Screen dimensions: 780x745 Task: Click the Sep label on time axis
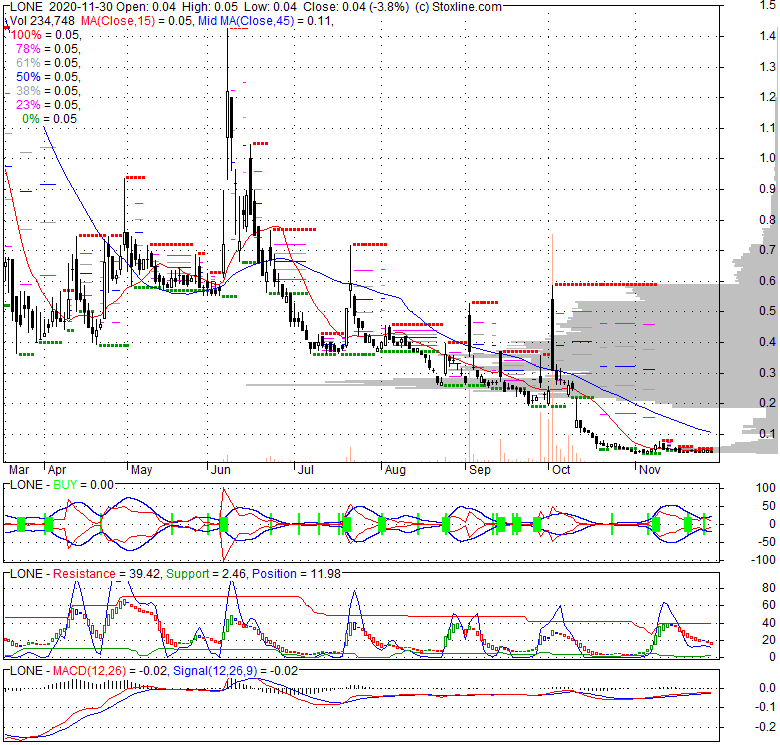tap(480, 470)
